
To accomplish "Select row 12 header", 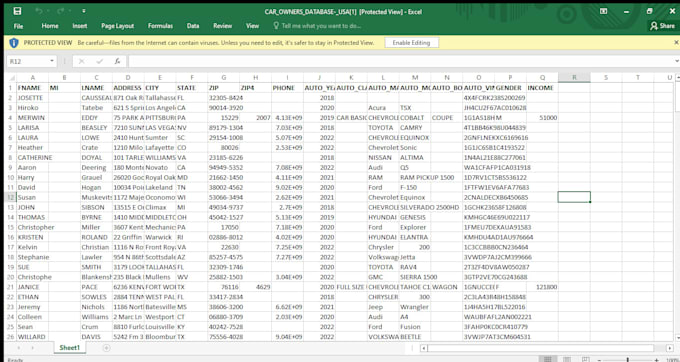I will pyautogui.click(x=10, y=197).
